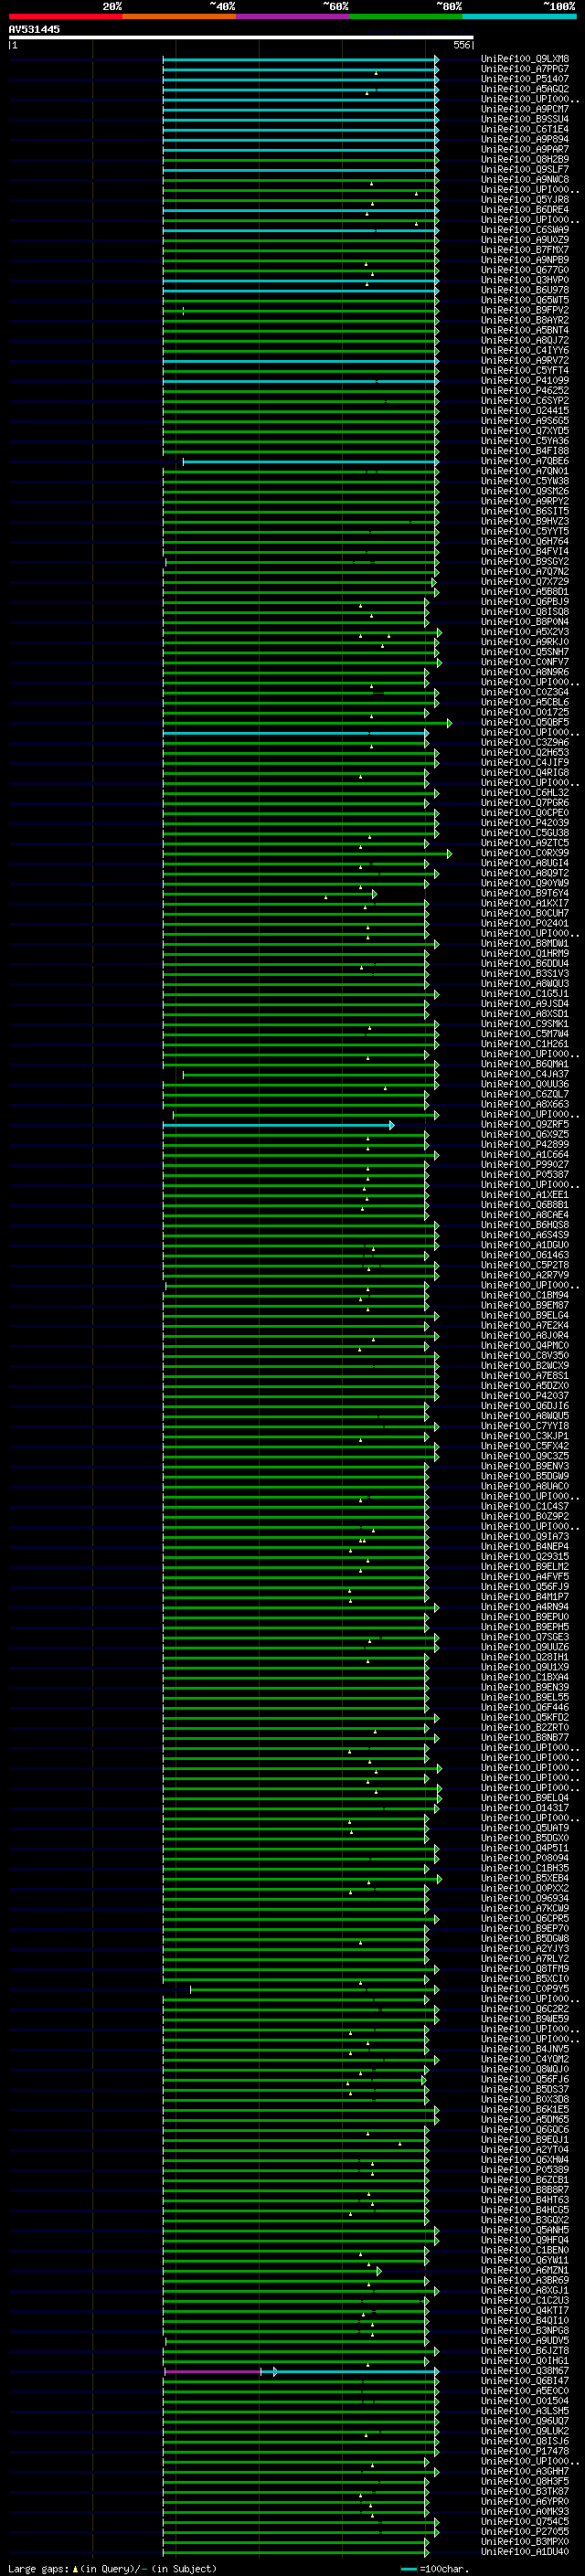Viewport: 585px width, 2576px height.
Task: Click the Large gaps legend text
Action: tap(112, 2569)
